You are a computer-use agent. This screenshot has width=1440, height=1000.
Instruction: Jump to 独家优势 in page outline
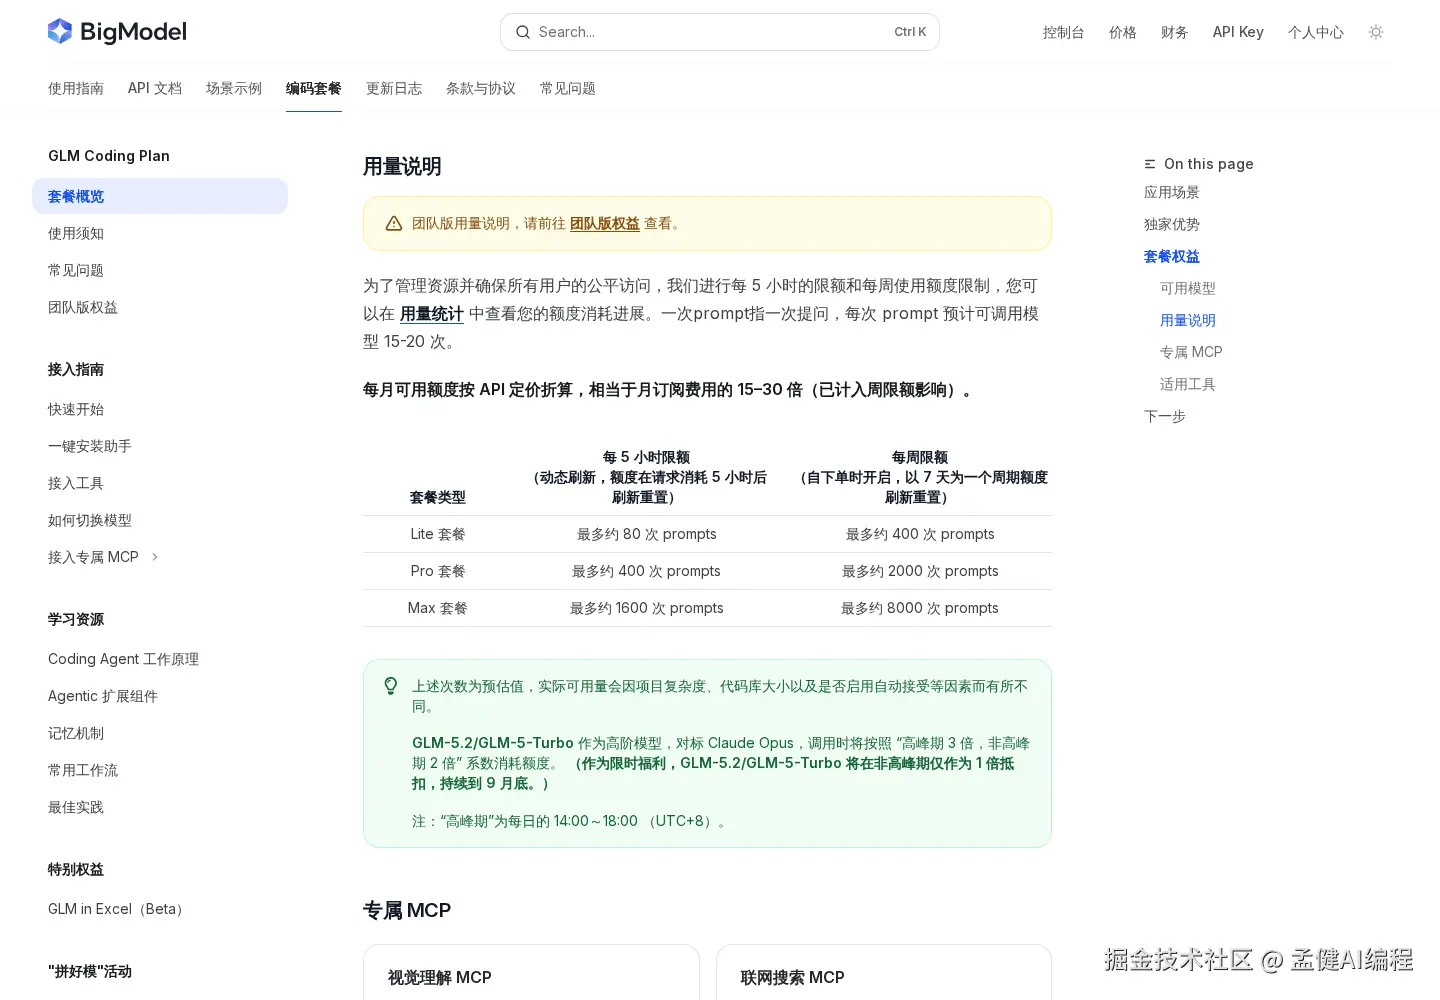click(1172, 224)
